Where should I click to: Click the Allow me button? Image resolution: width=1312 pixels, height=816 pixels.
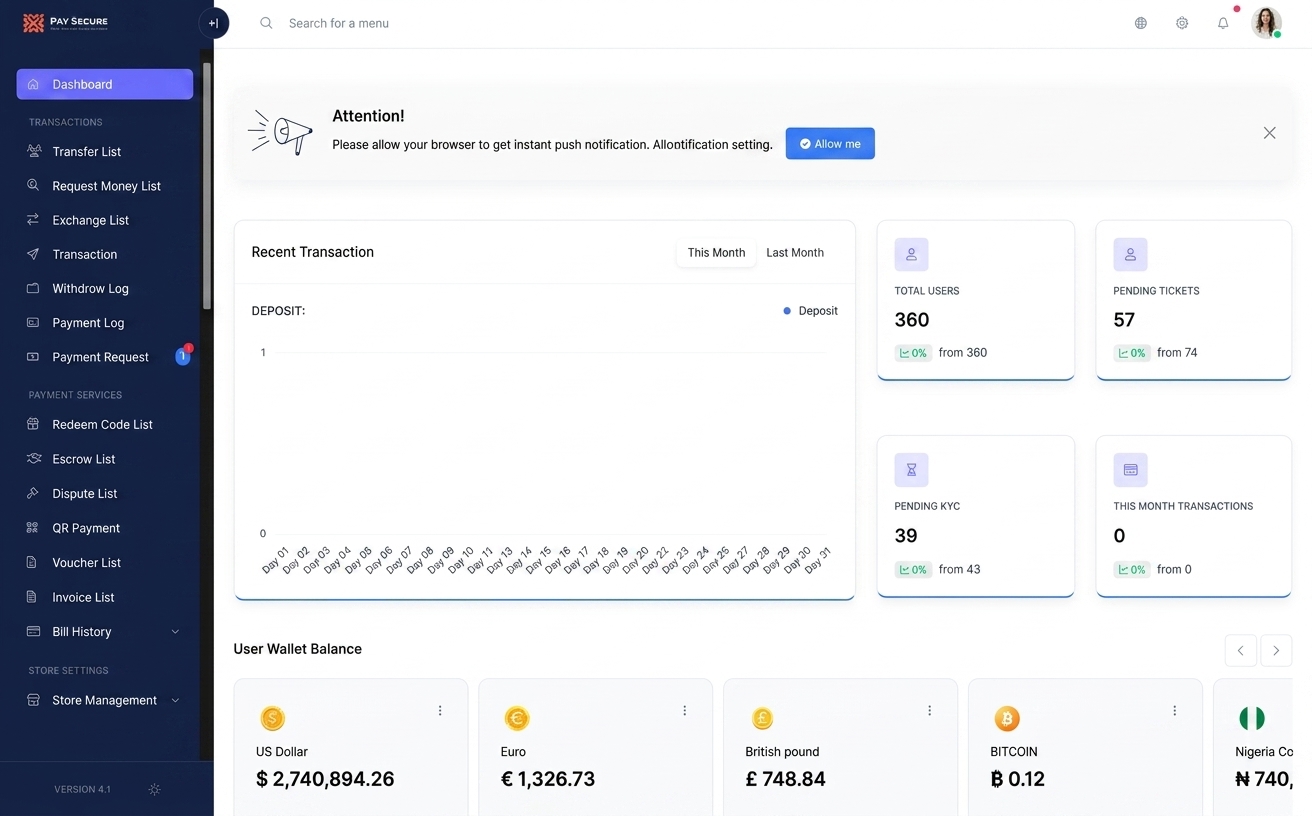[x=830, y=143]
